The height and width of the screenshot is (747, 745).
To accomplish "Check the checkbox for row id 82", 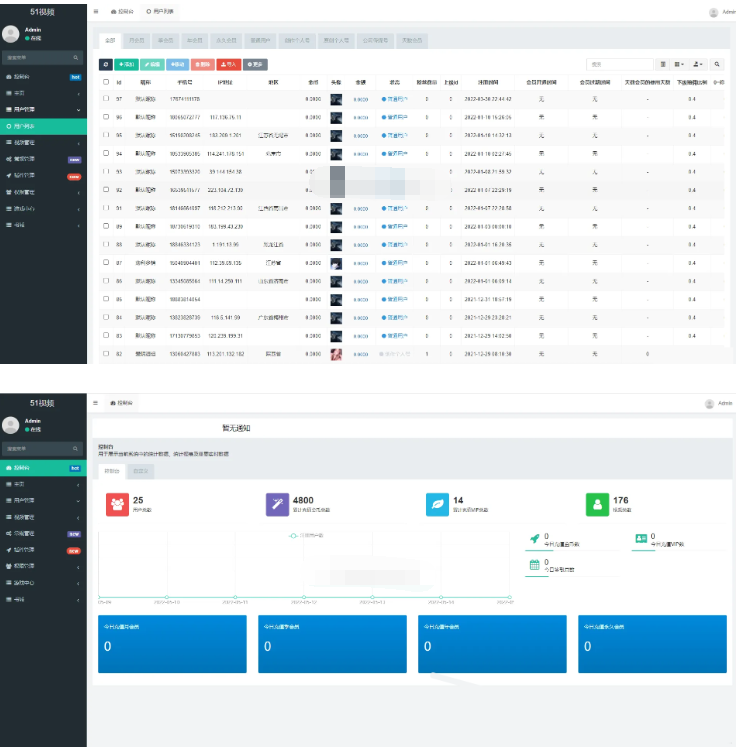I will [x=106, y=354].
